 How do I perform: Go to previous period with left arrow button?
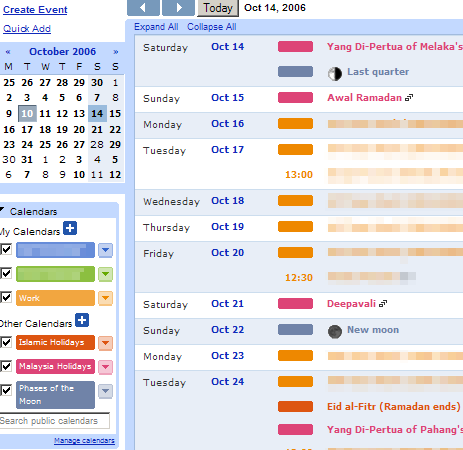[143, 8]
